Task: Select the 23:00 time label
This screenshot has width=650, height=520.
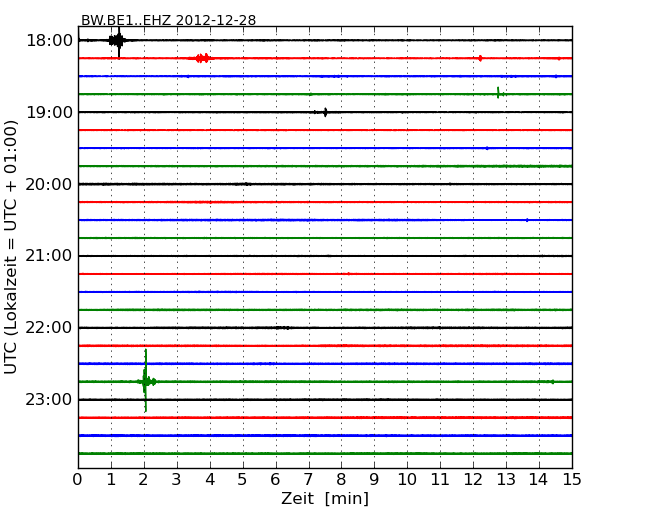Action: point(49,399)
